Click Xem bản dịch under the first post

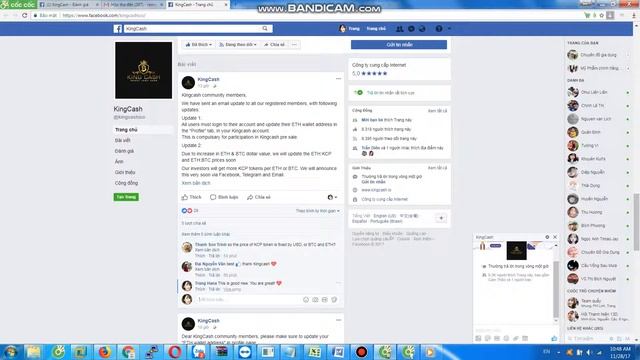click(196, 183)
